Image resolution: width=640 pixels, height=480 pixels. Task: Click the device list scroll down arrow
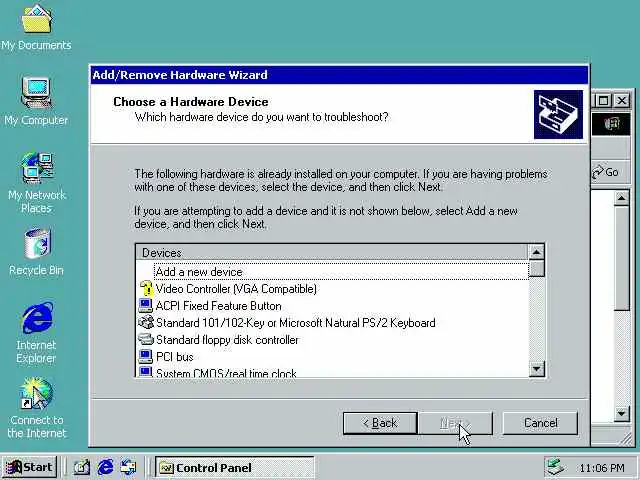(x=536, y=369)
